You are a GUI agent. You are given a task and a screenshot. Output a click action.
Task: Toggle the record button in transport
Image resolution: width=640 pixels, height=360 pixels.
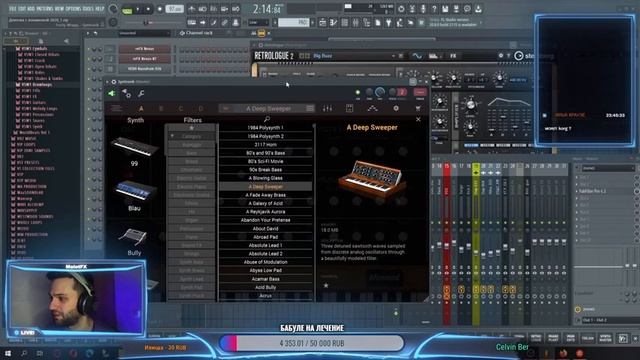[160, 9]
